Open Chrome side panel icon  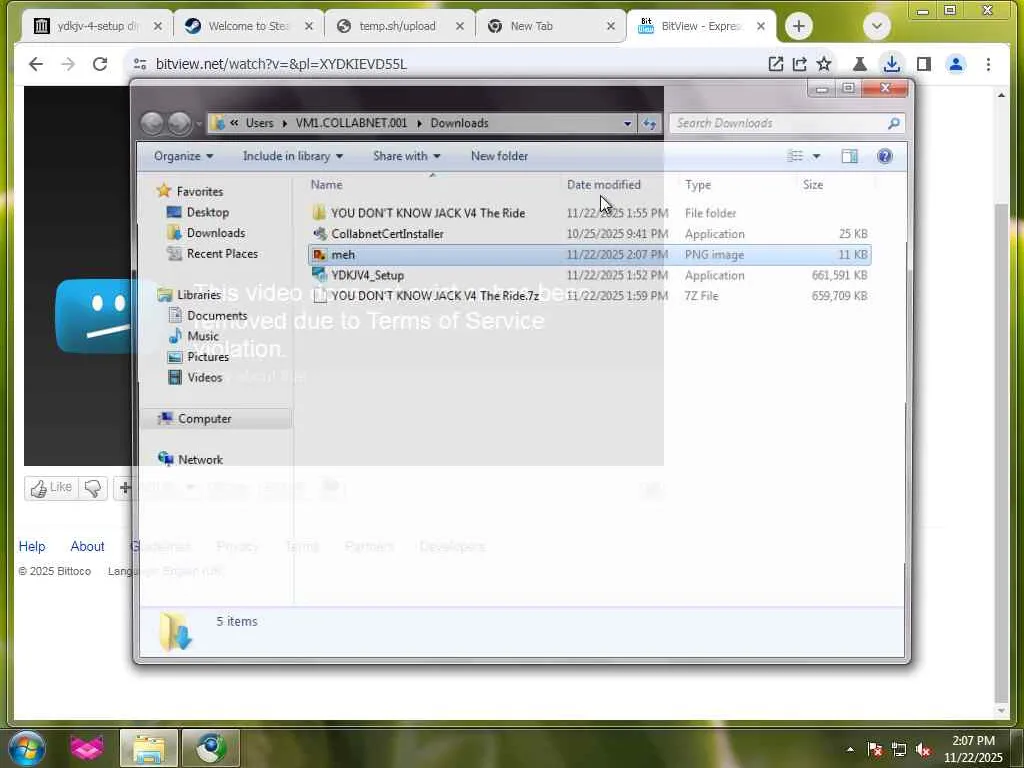(x=923, y=64)
